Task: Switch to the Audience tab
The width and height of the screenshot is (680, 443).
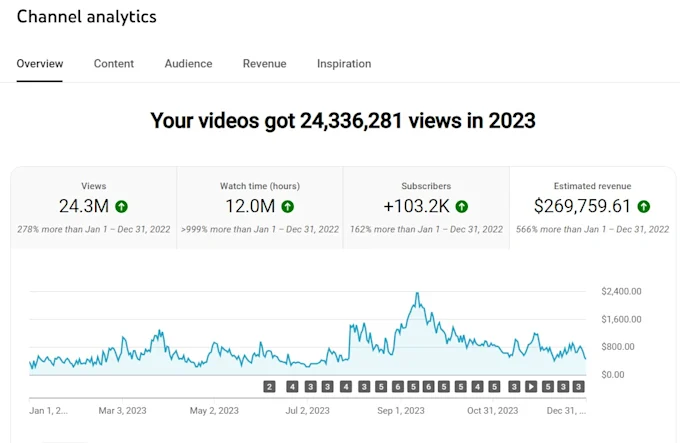Action: coord(188,64)
